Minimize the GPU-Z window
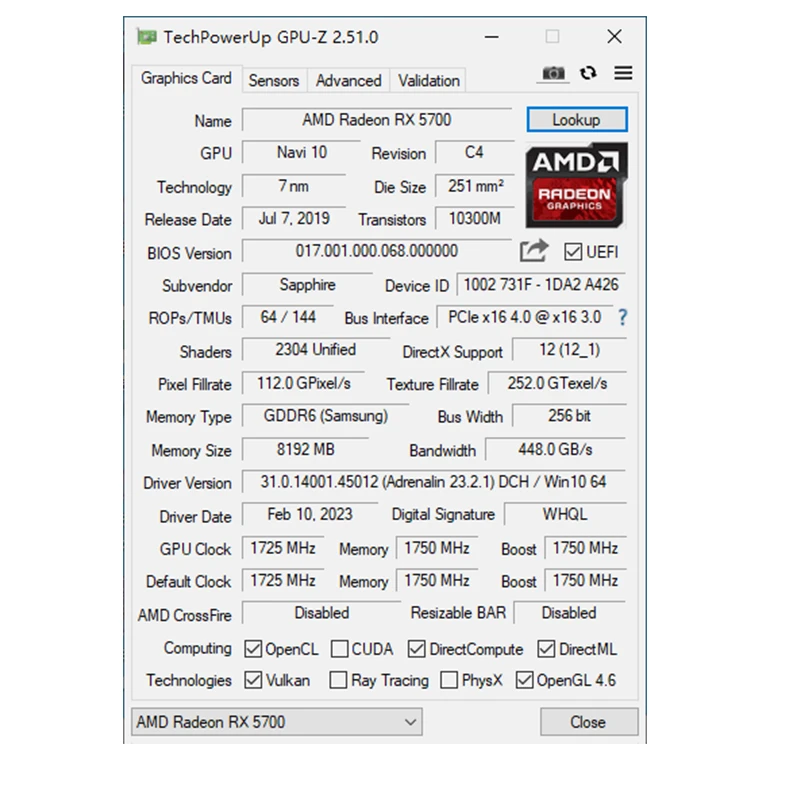 492,37
